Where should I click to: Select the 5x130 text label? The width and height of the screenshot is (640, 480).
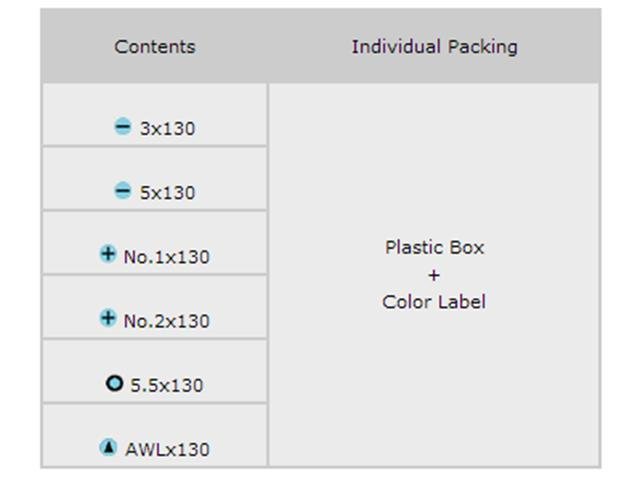click(167, 193)
